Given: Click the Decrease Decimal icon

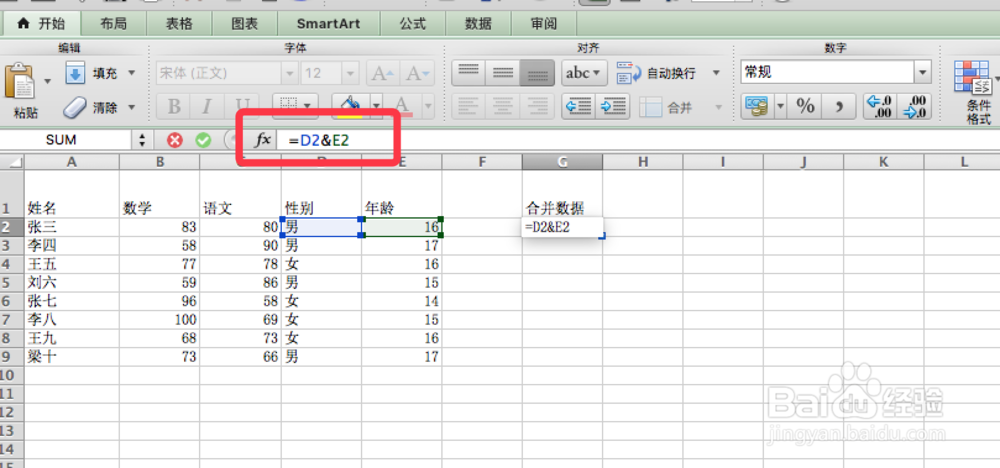Looking at the screenshot, I should coord(915,106).
